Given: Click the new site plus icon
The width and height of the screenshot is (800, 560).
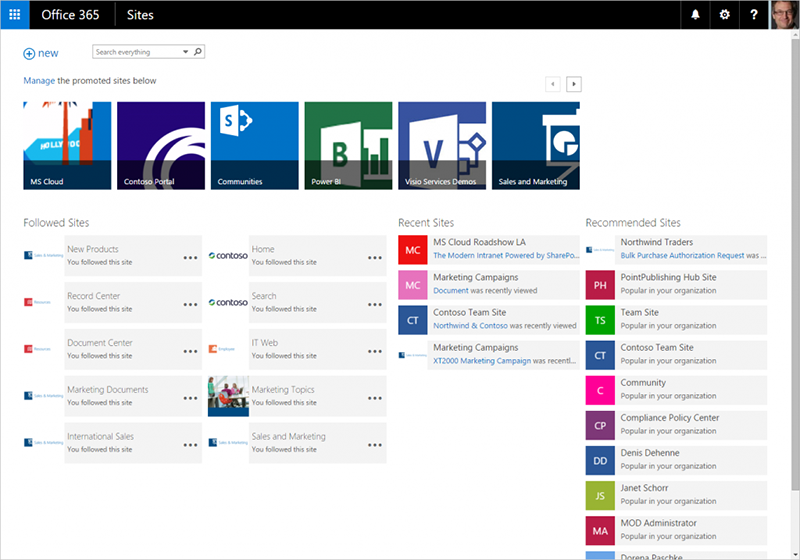Looking at the screenshot, I should [29, 54].
